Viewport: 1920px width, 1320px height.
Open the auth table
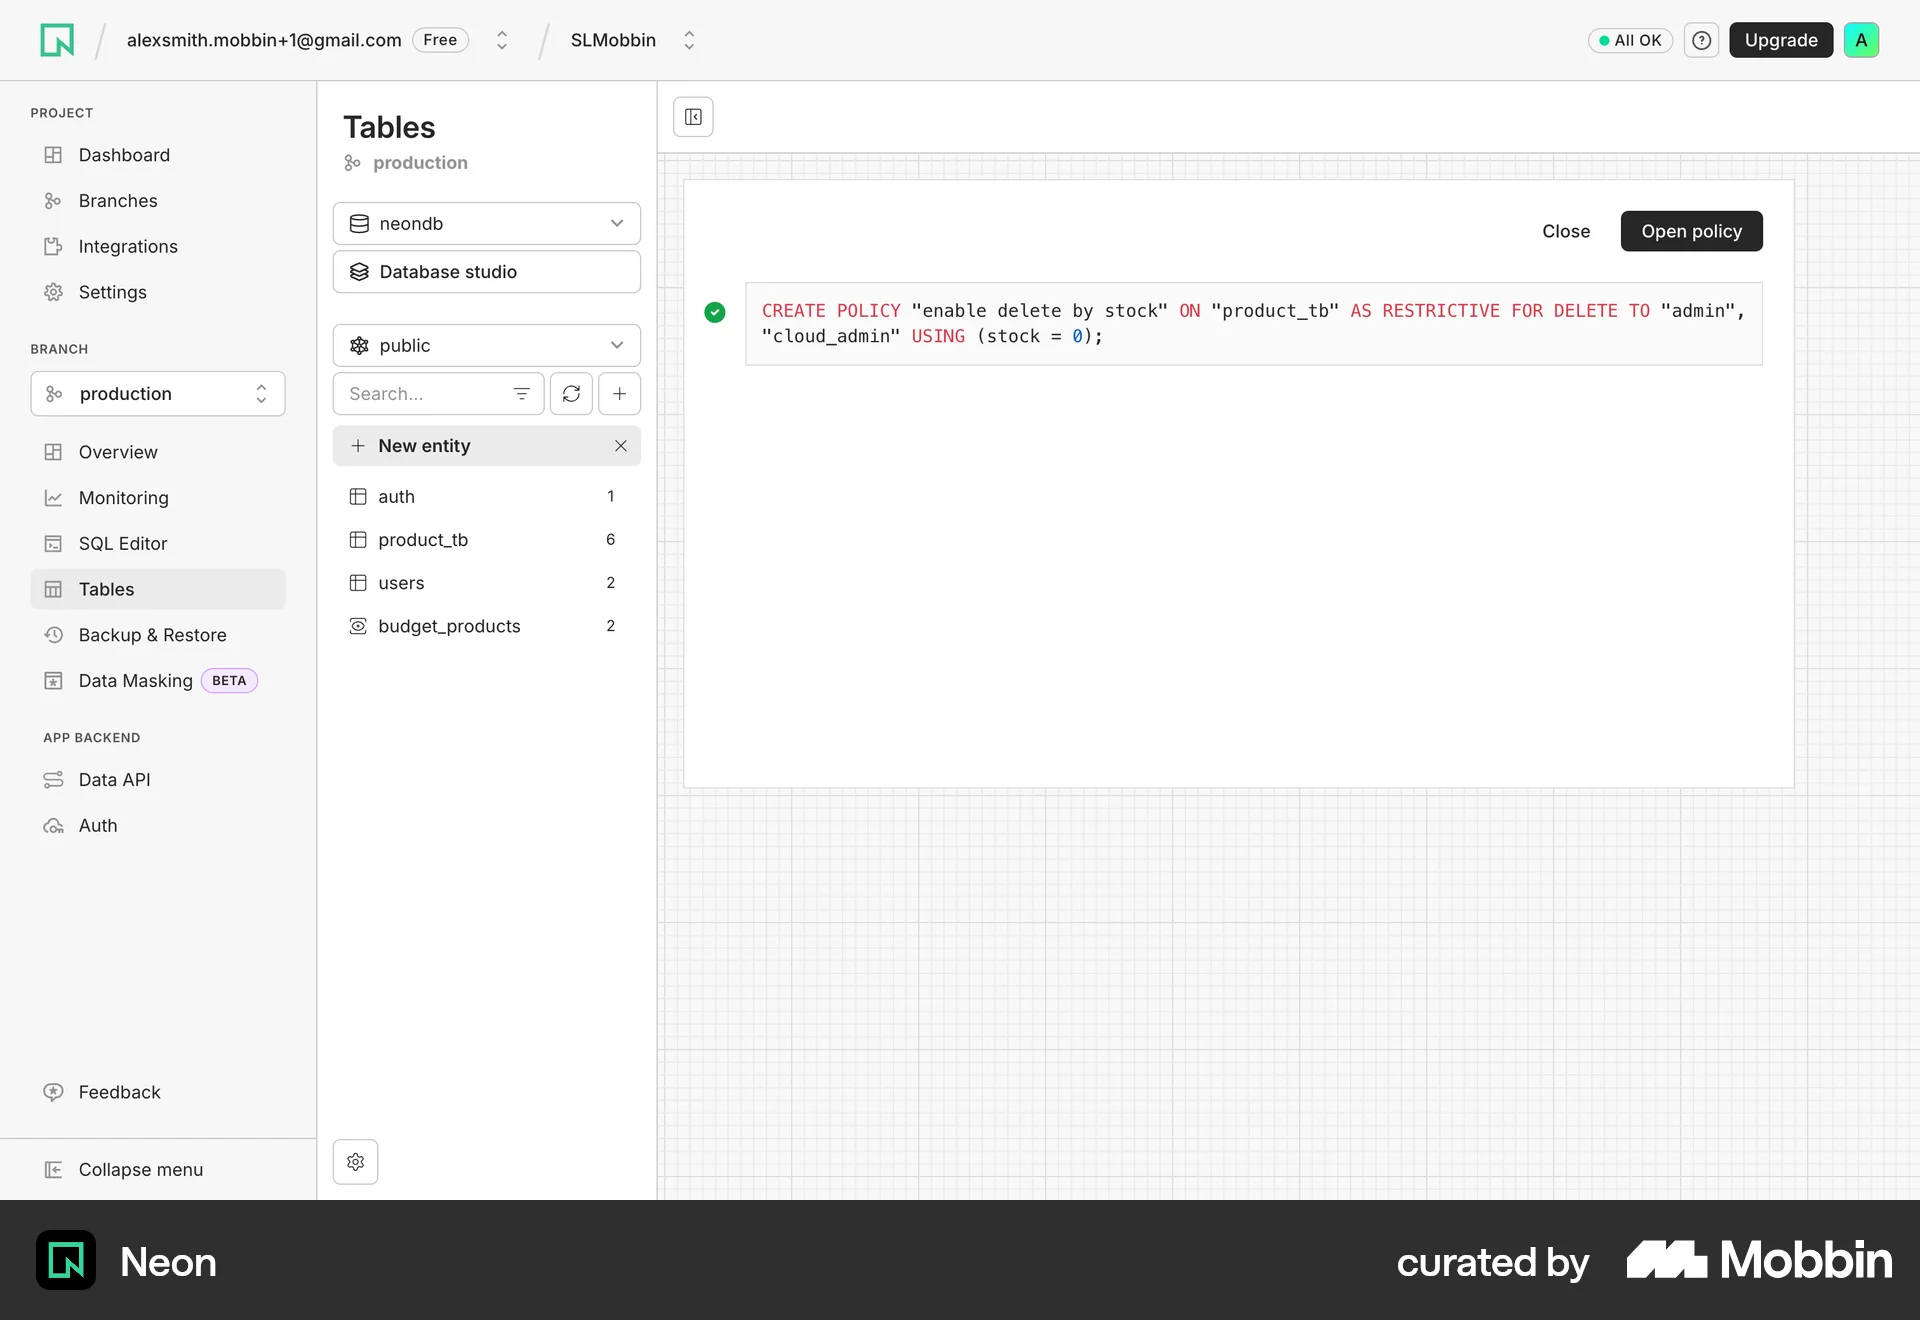[x=487, y=497]
